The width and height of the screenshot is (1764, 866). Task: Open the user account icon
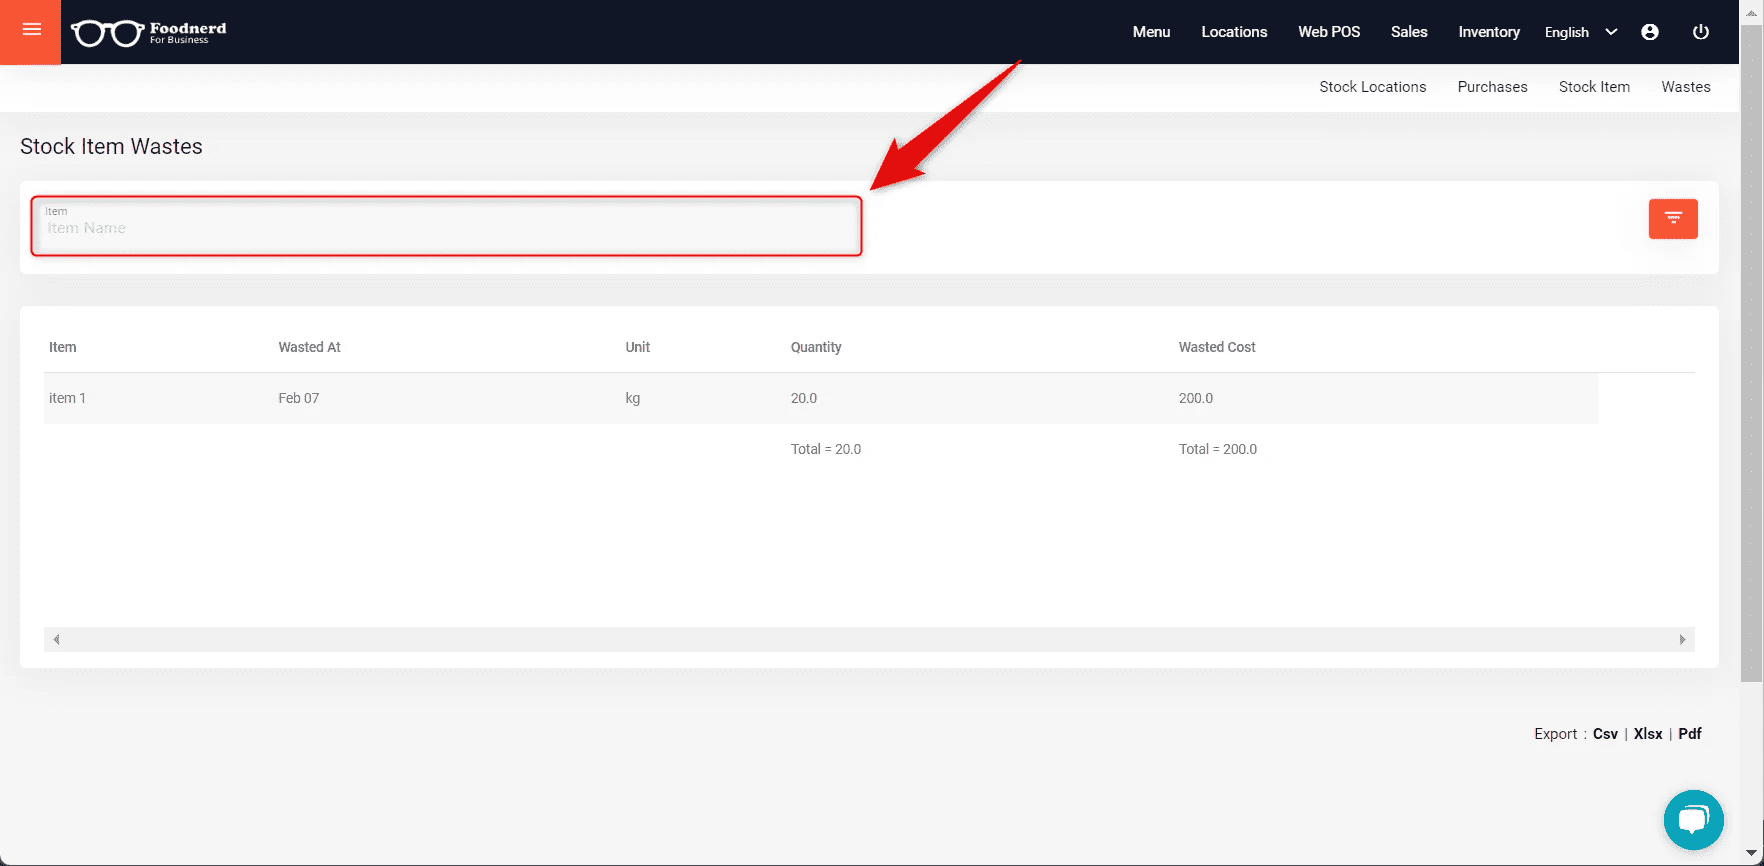click(x=1650, y=32)
